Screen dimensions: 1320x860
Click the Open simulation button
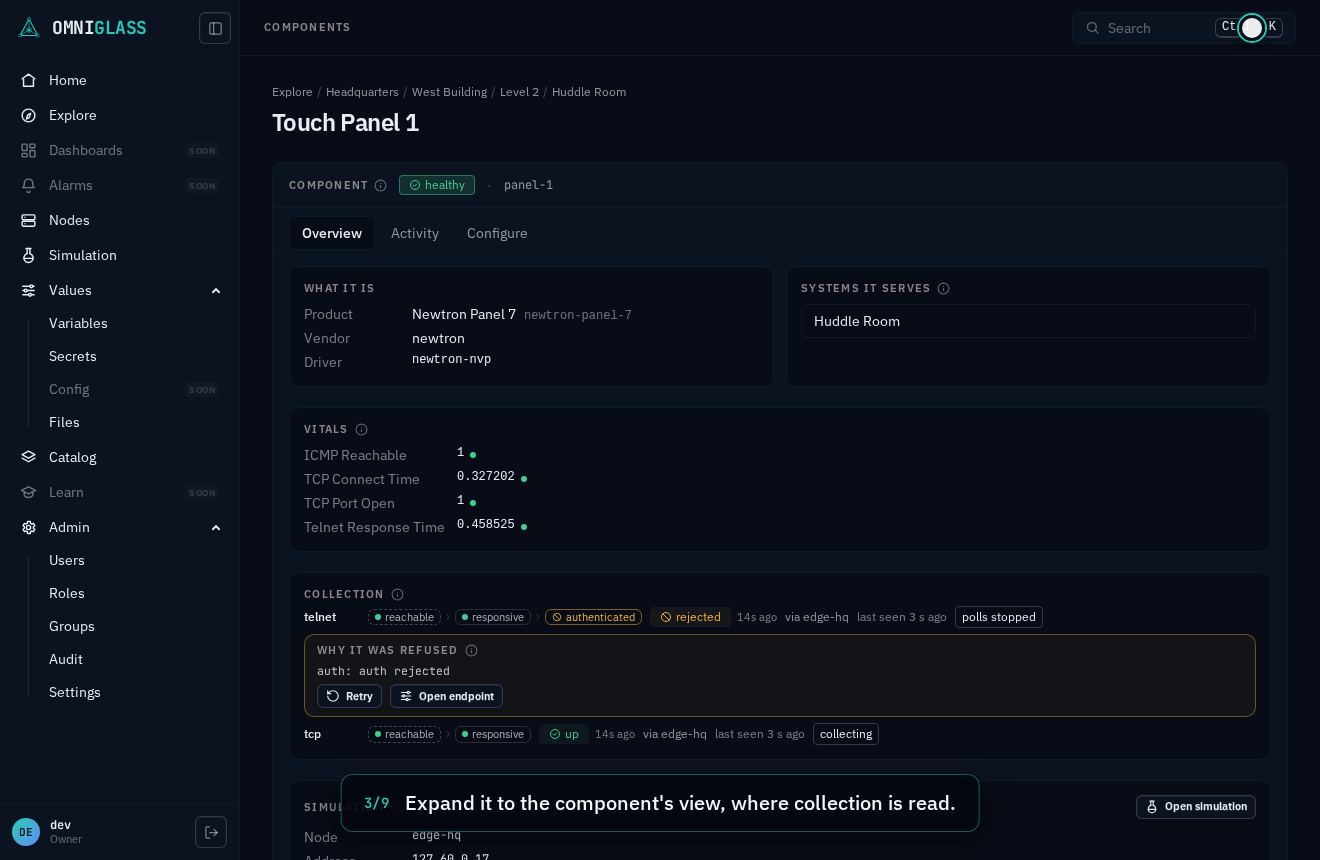click(1196, 807)
